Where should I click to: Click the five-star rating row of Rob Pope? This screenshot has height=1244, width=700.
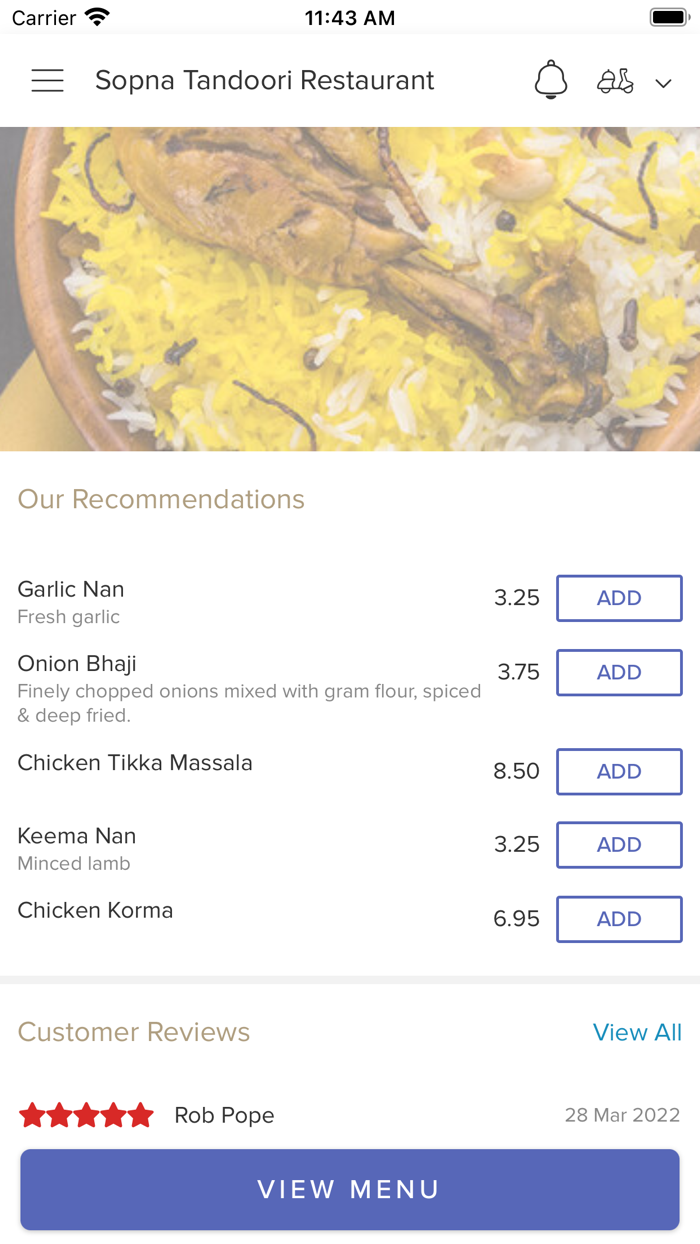pyautogui.click(x=86, y=1115)
